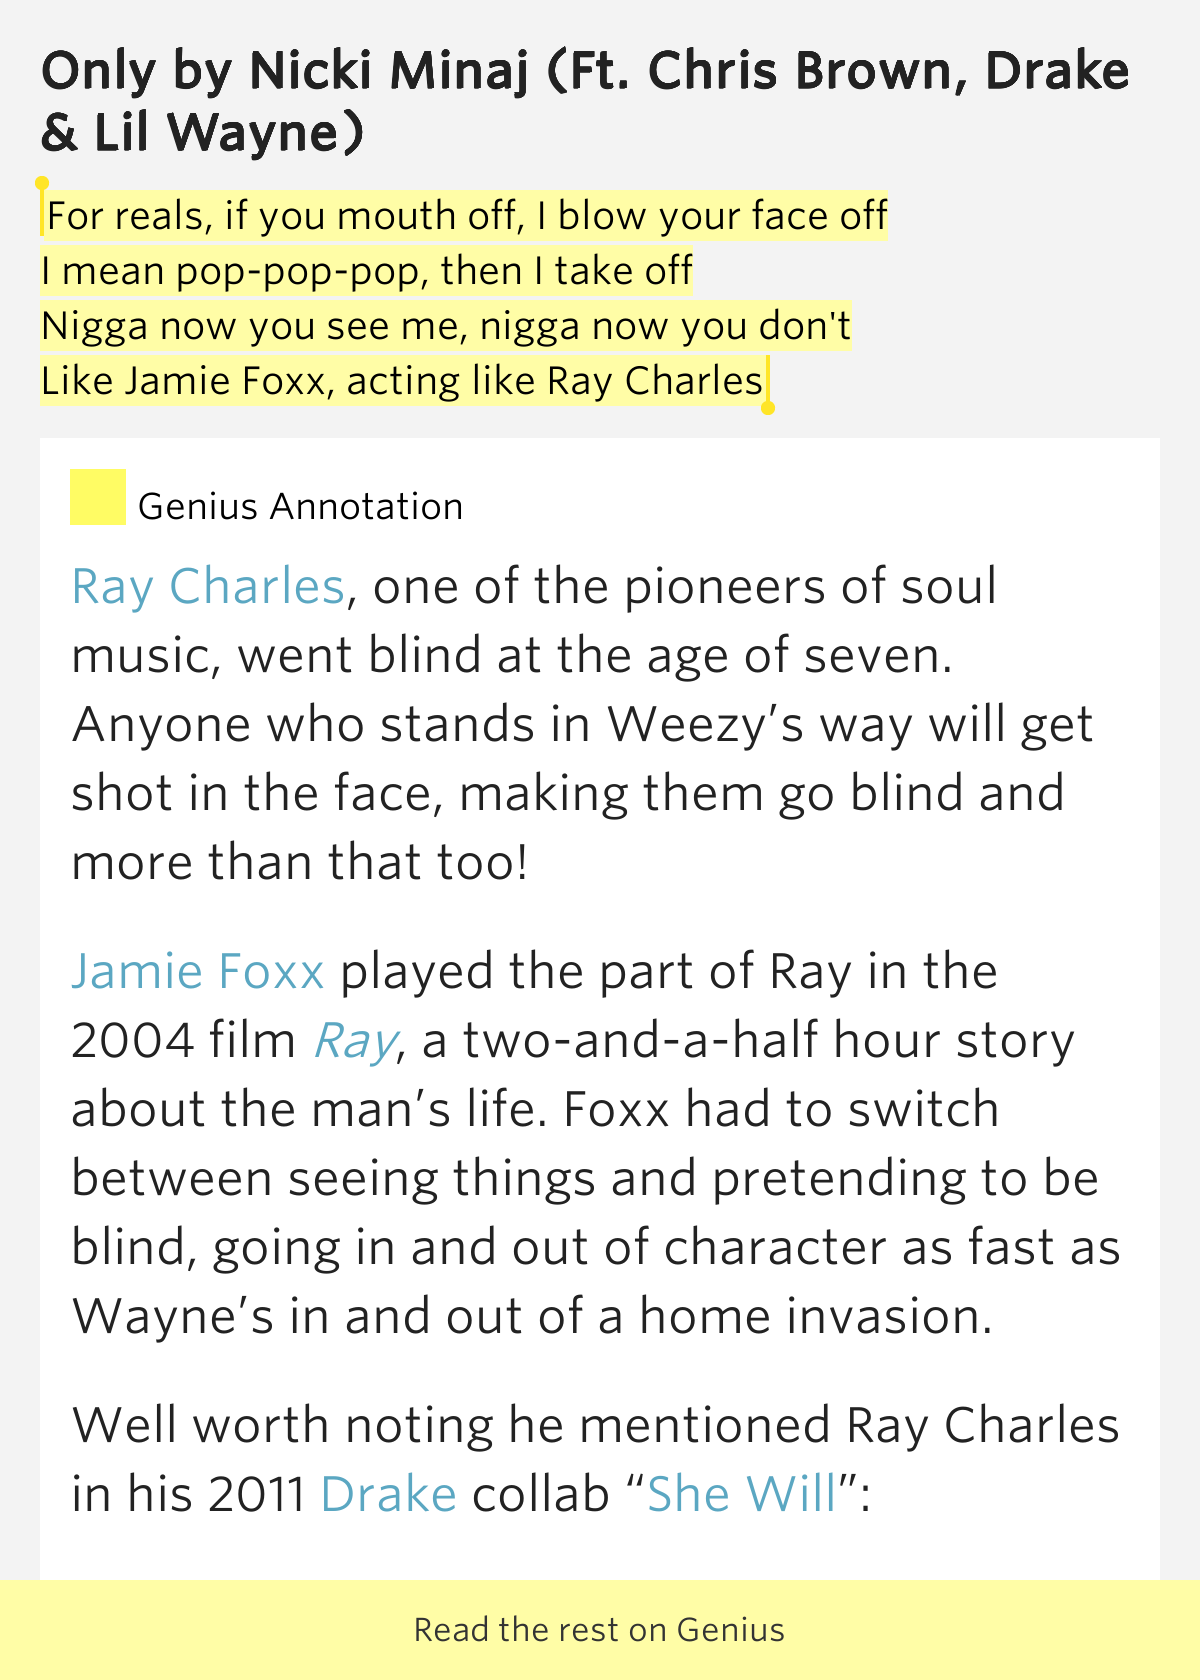Click 'Nicki Minaj' in the title heading

(x=390, y=71)
